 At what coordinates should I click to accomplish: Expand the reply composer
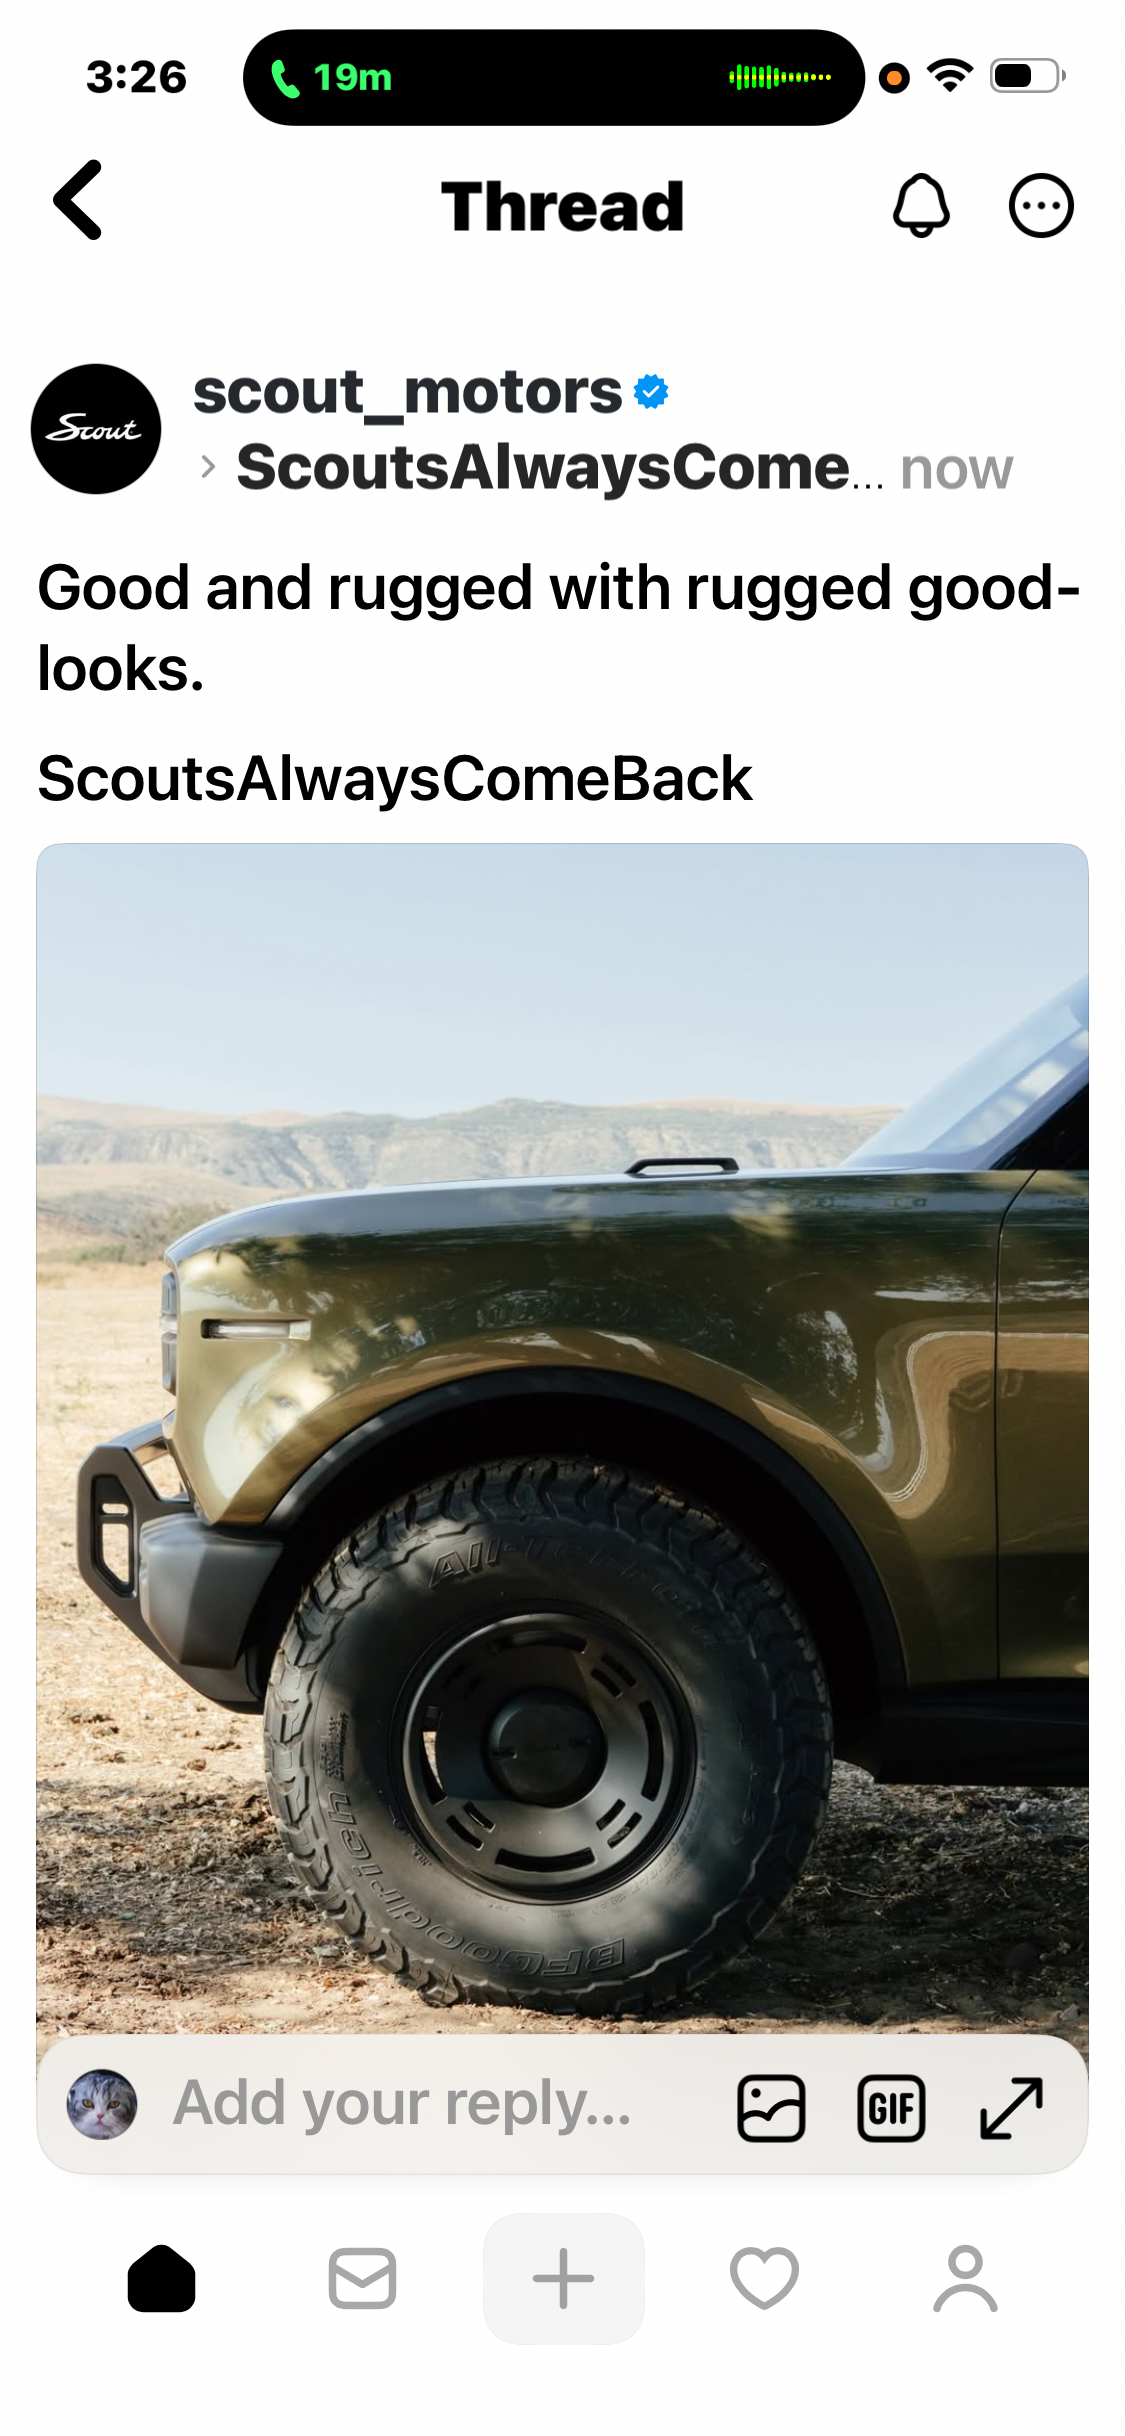pos(1011,2108)
